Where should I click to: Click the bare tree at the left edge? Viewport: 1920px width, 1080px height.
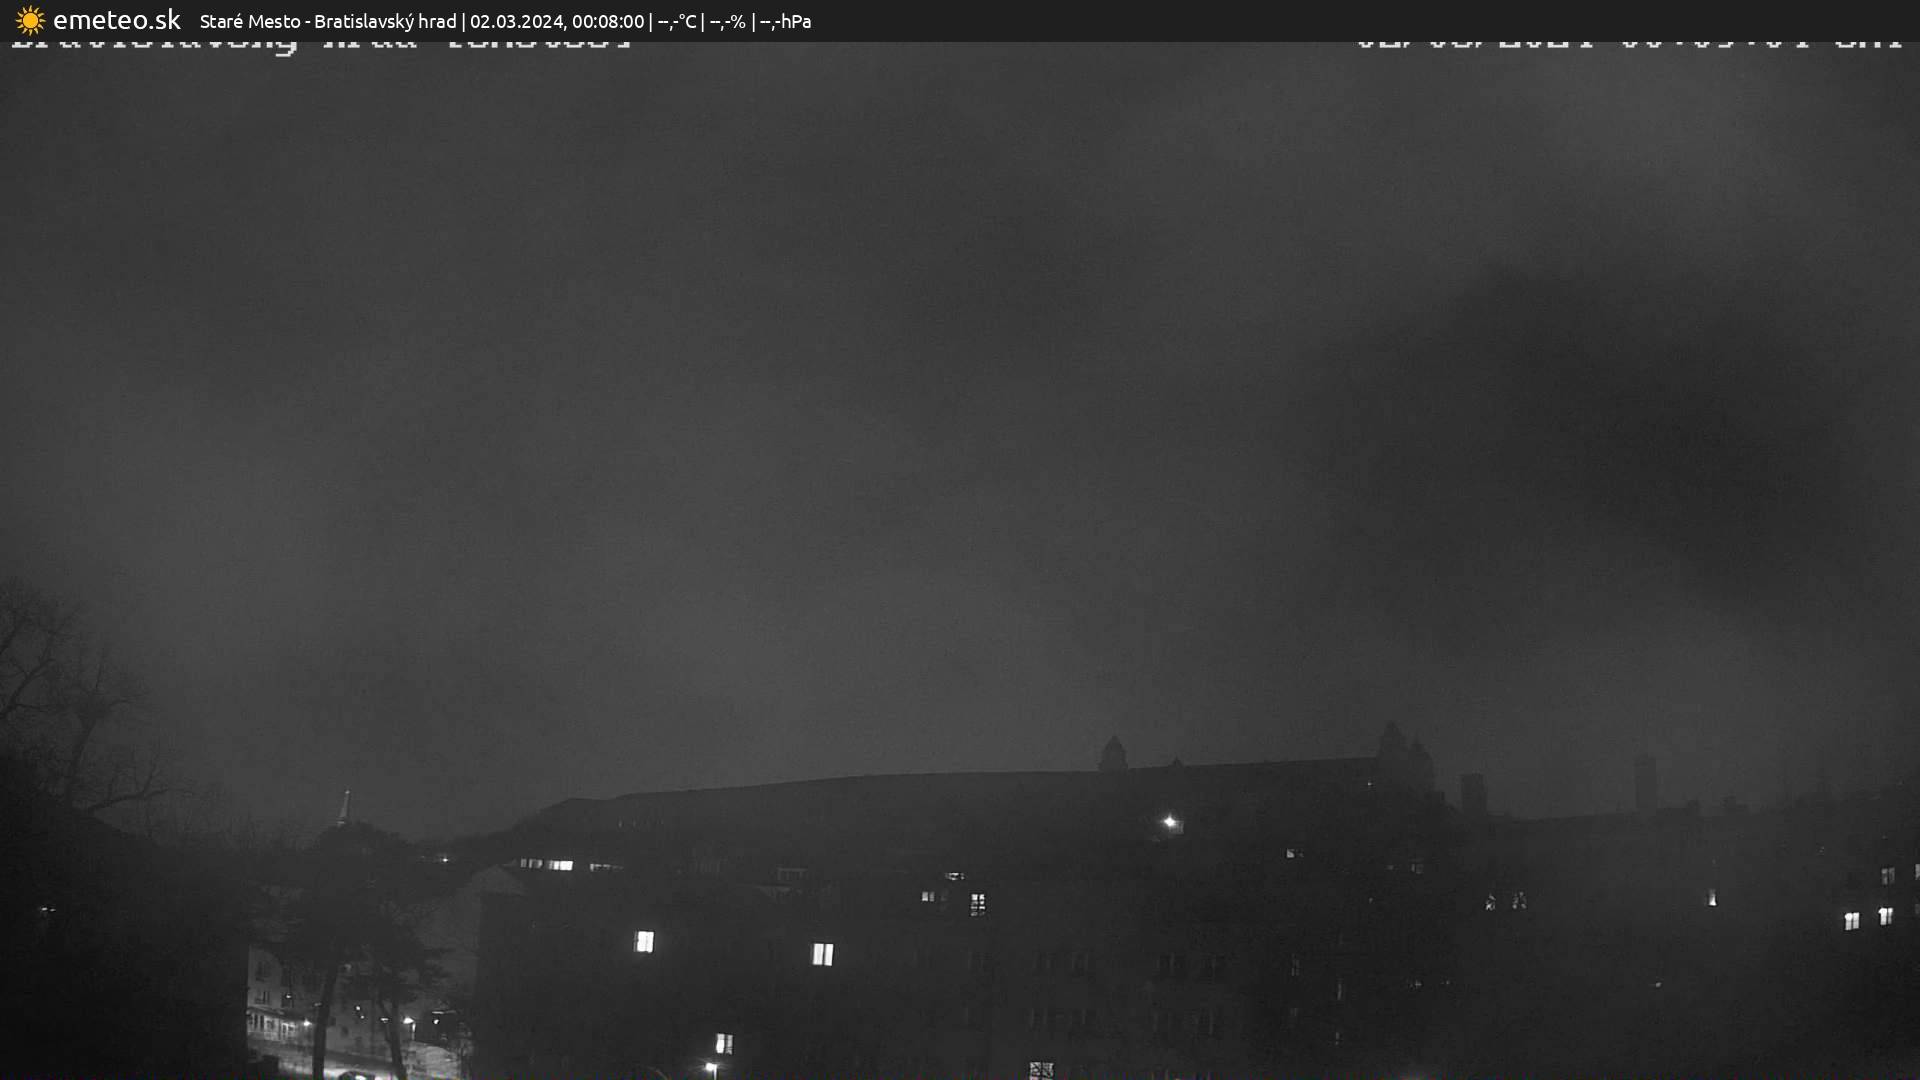tap(60, 700)
